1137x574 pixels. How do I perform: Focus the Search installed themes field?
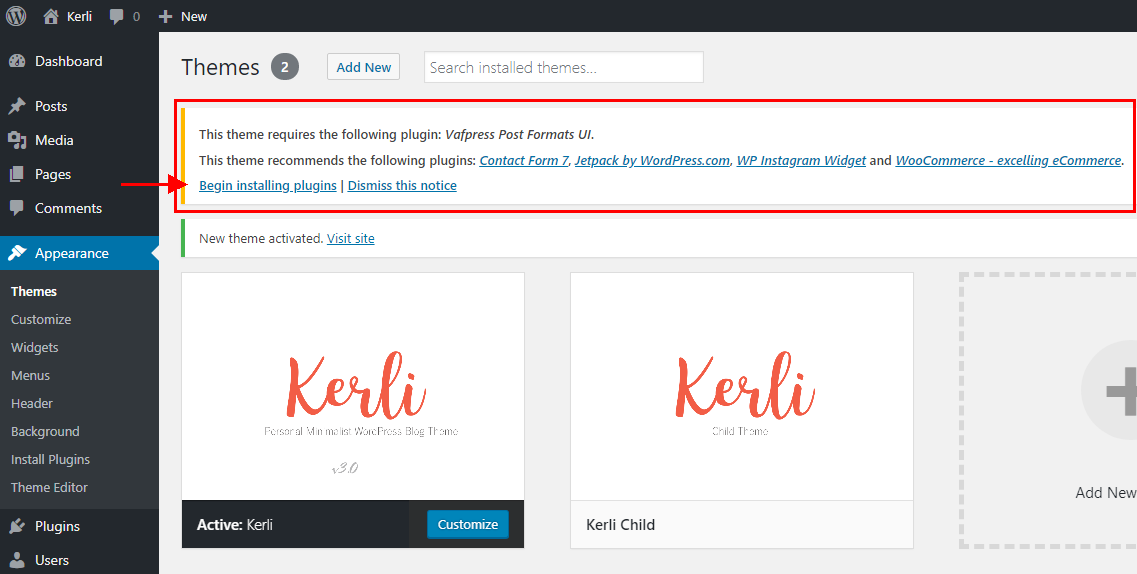563,67
